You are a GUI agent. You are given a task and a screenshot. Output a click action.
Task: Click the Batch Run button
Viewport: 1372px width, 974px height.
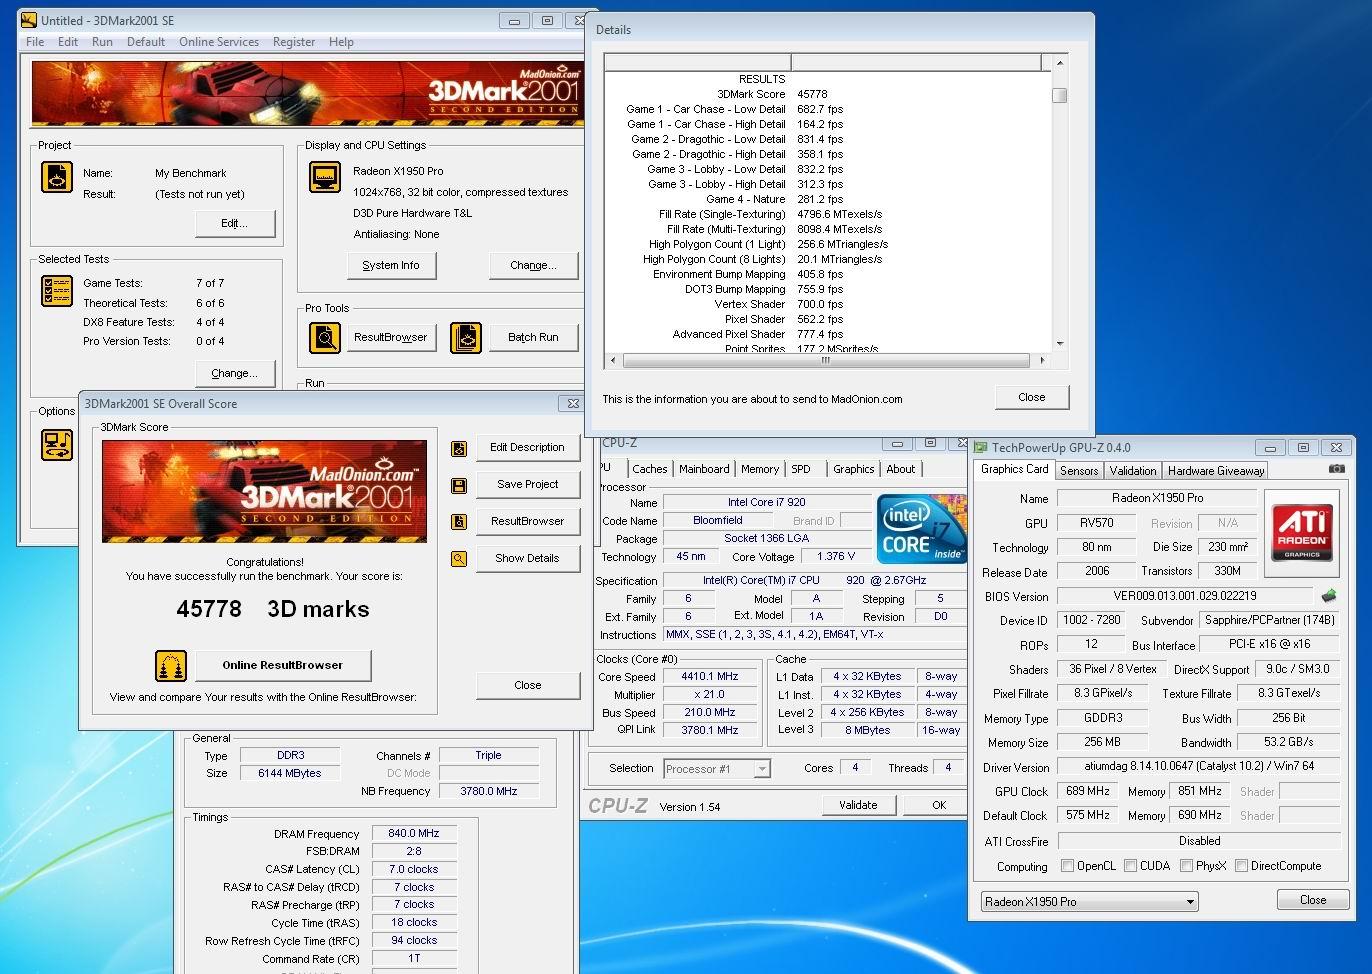pyautogui.click(x=533, y=338)
